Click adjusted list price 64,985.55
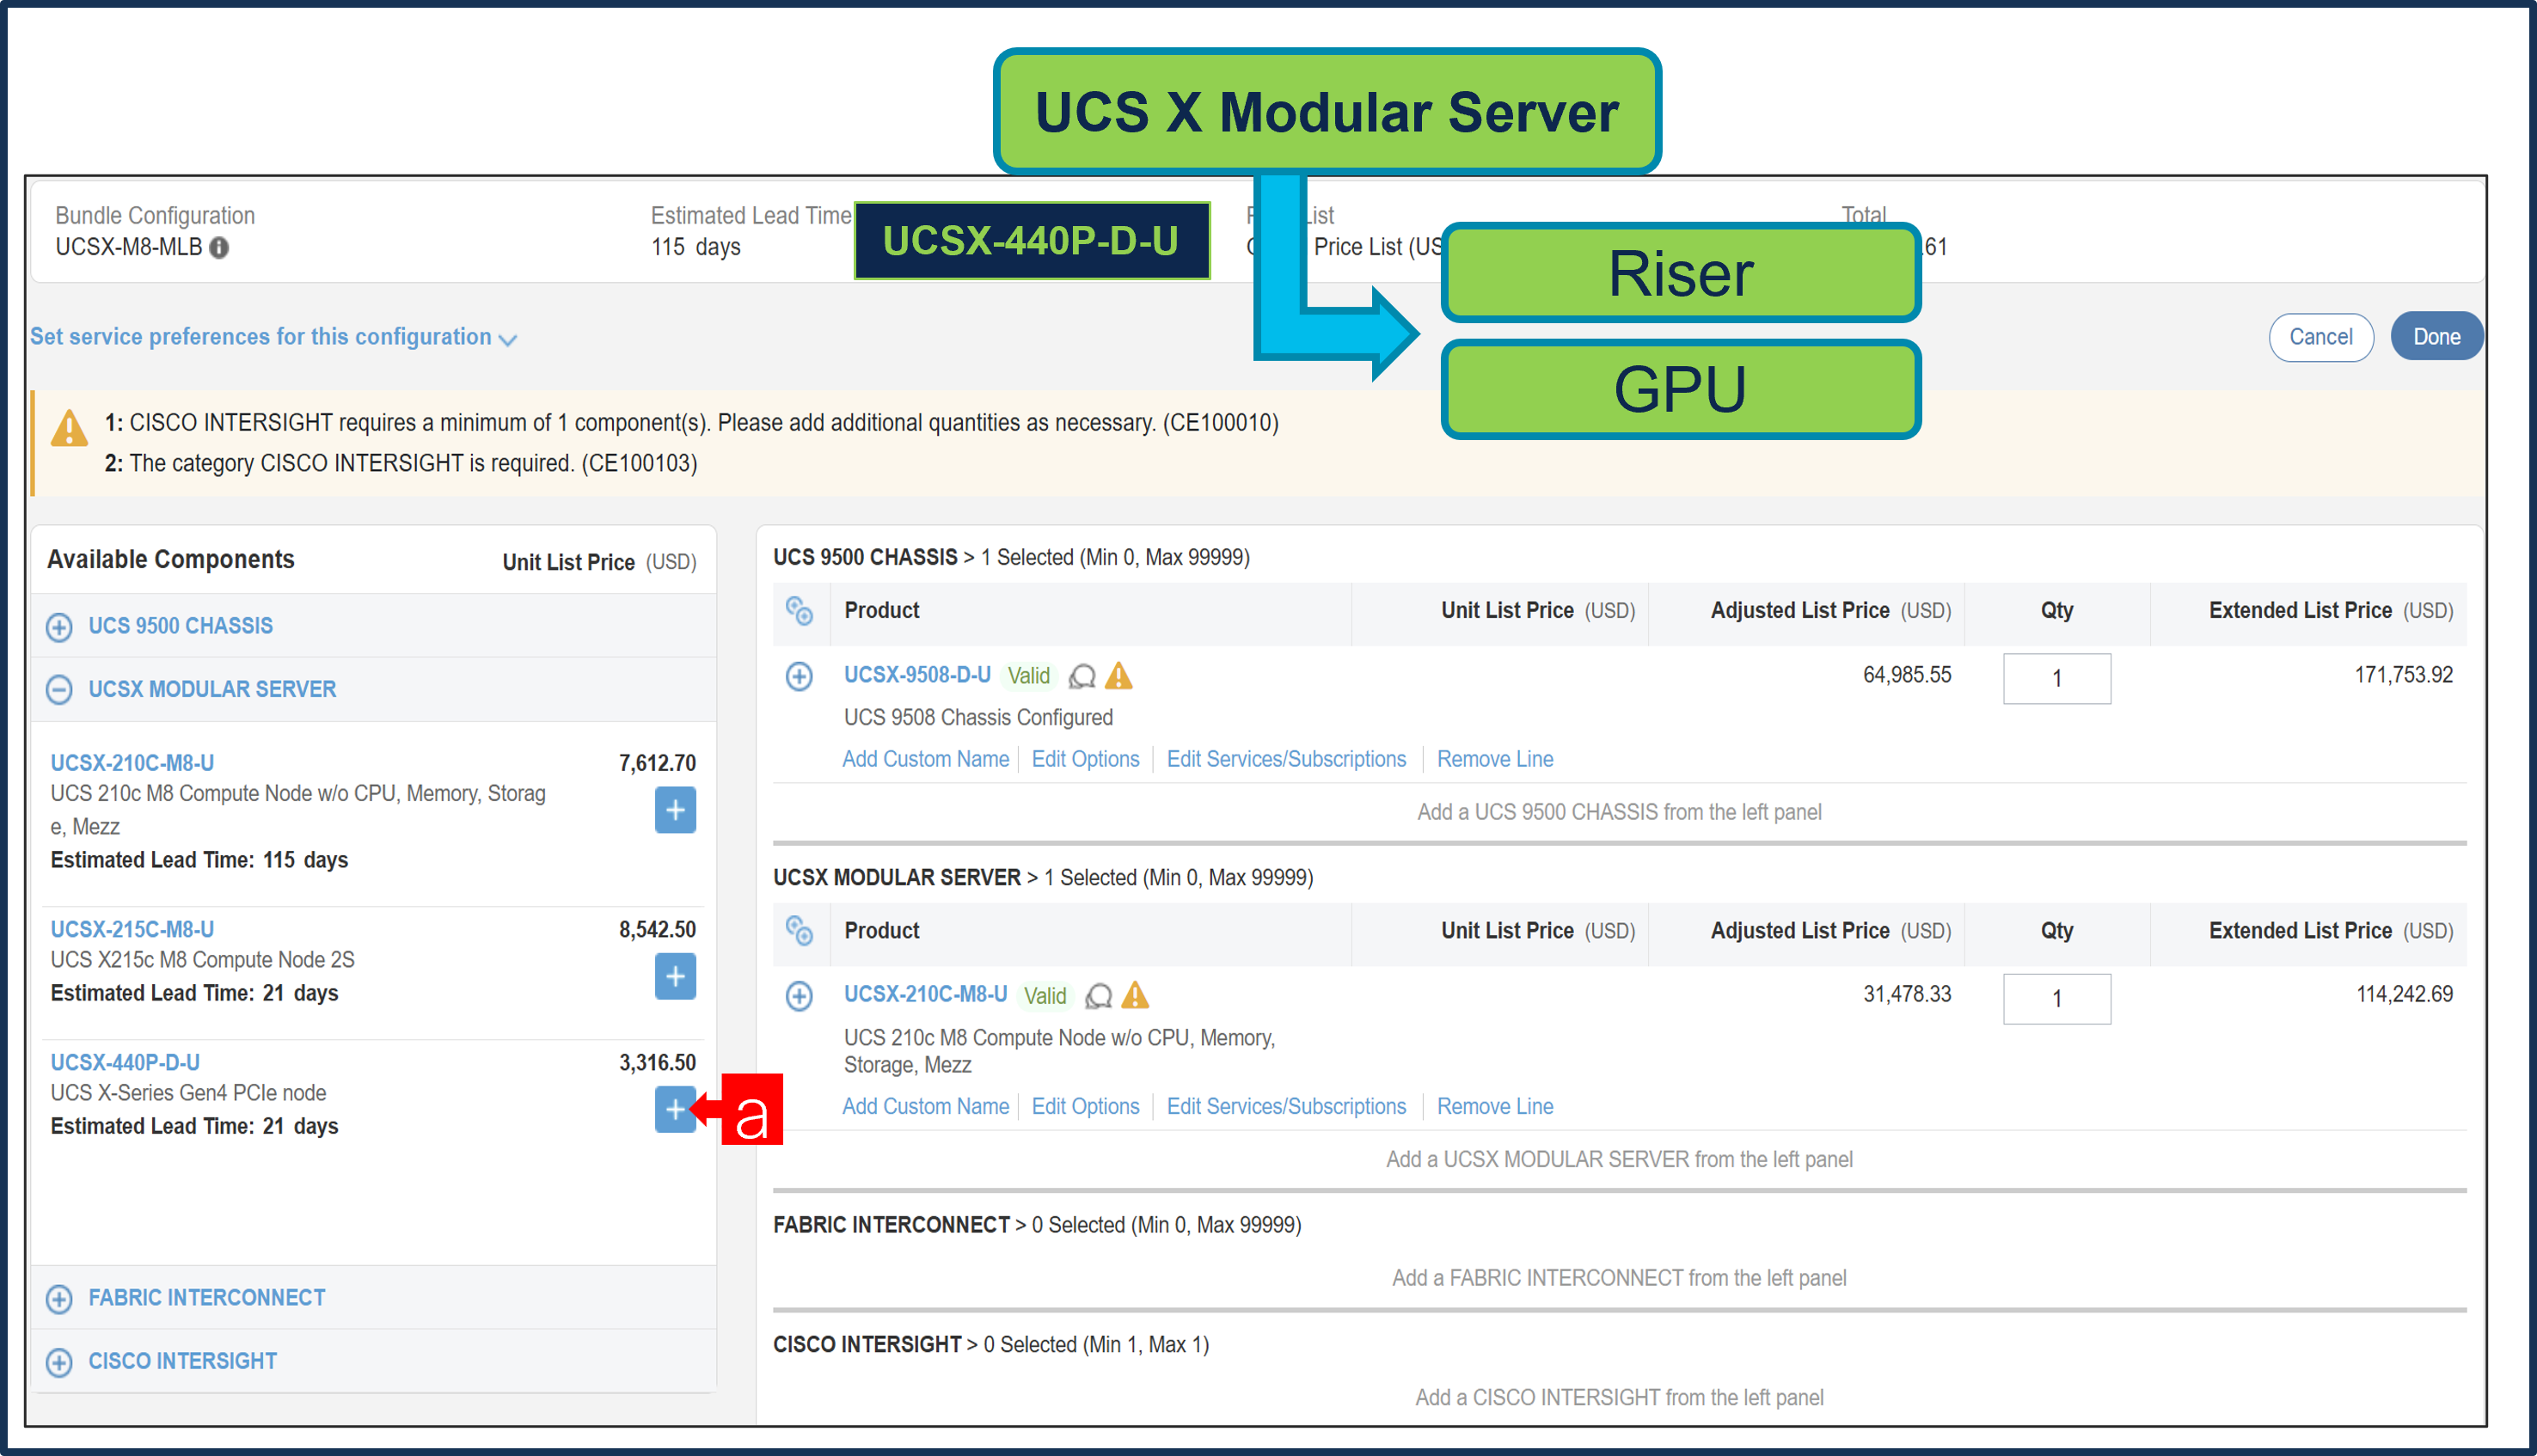This screenshot has height=1456, width=2537. (x=1907, y=675)
